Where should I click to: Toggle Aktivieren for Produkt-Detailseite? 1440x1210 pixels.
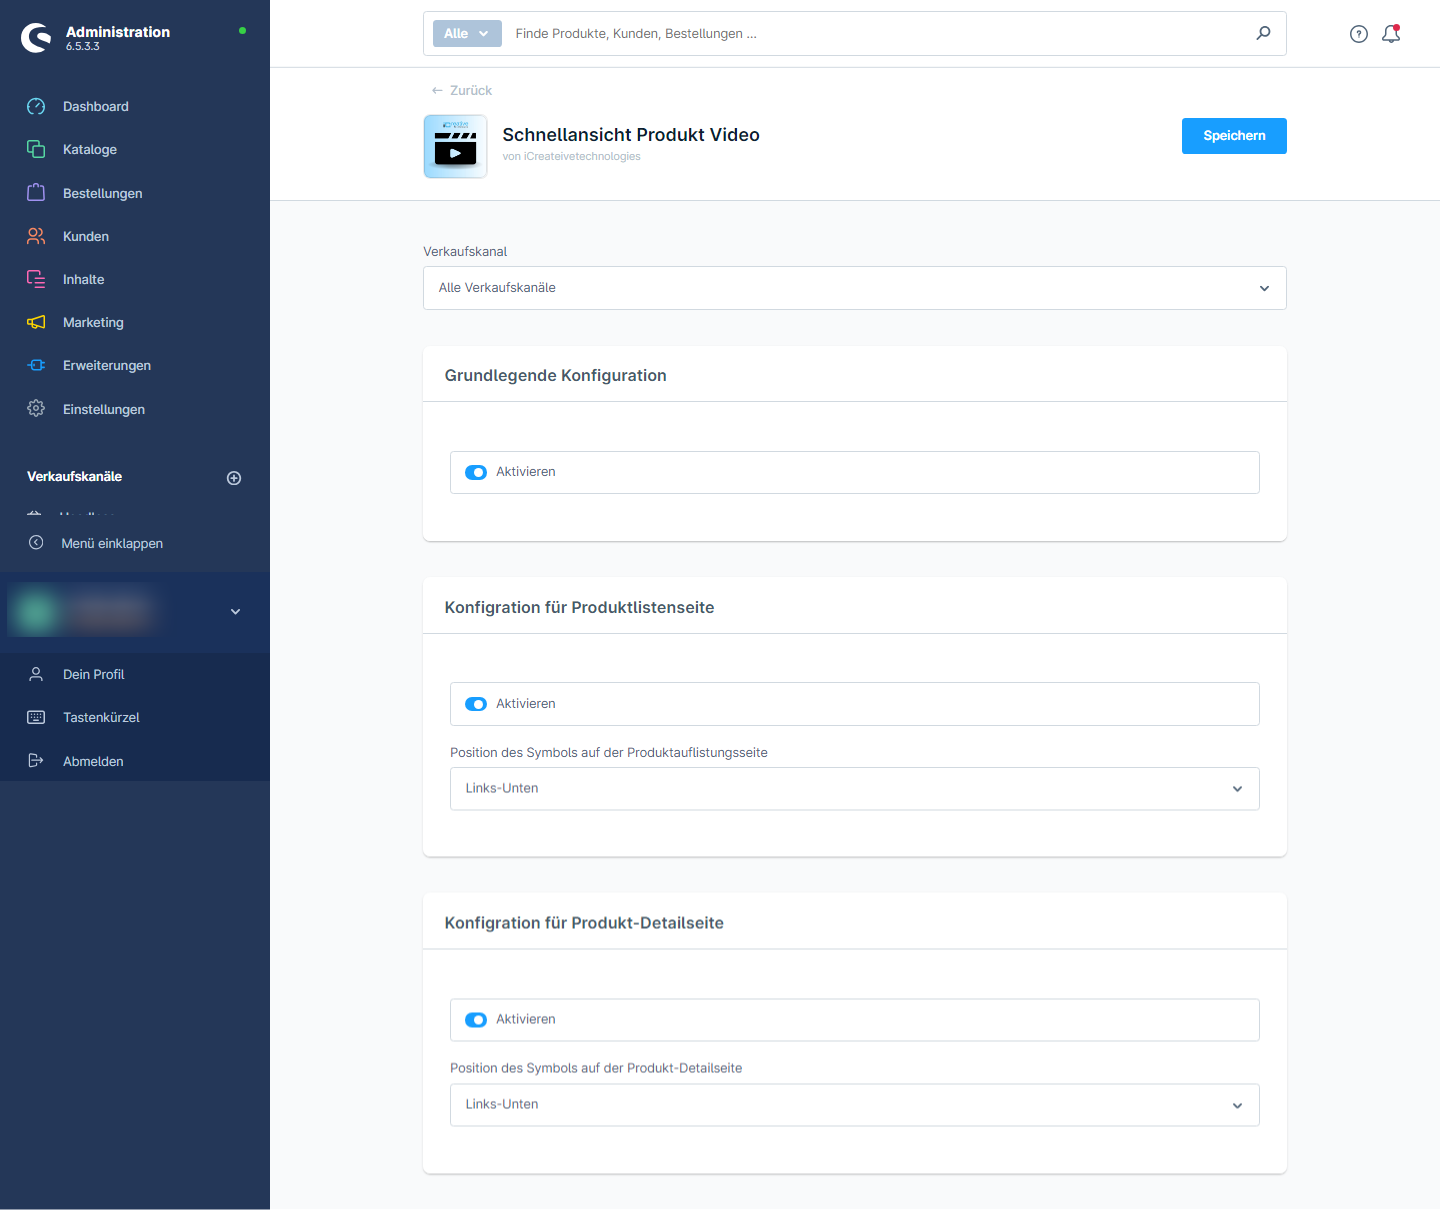[476, 1020]
